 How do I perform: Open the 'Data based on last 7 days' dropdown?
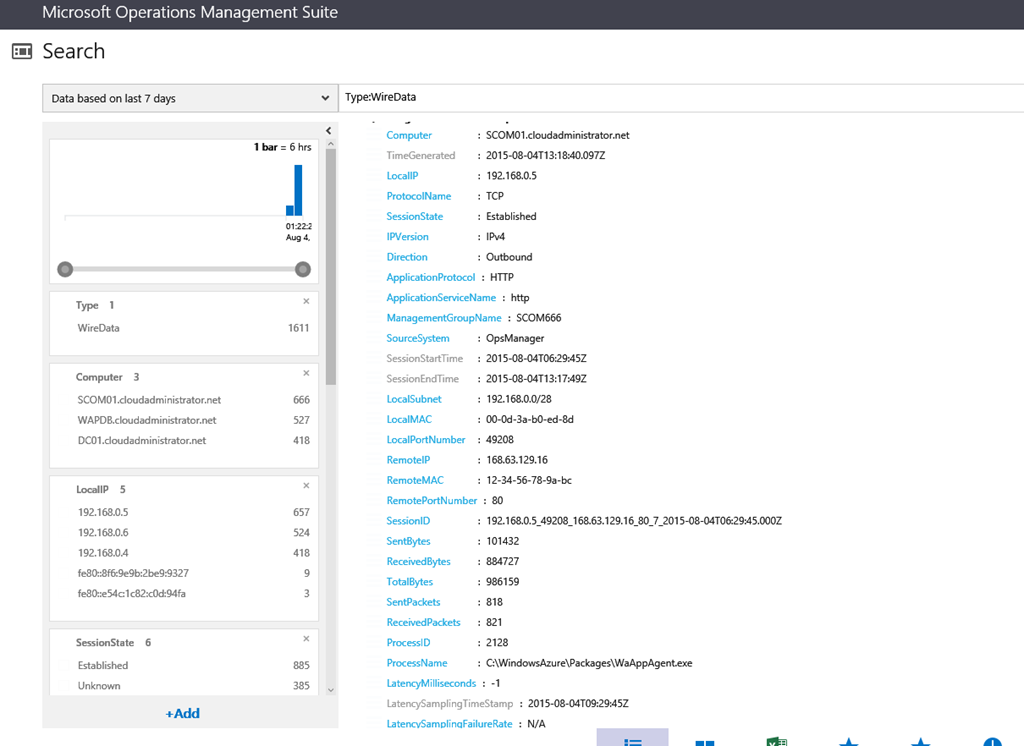pos(190,98)
